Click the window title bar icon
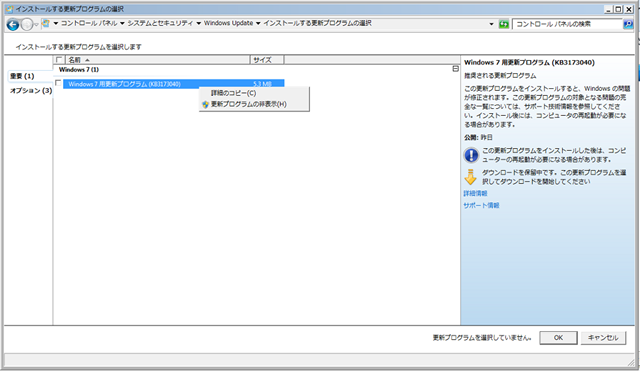 (9, 9)
